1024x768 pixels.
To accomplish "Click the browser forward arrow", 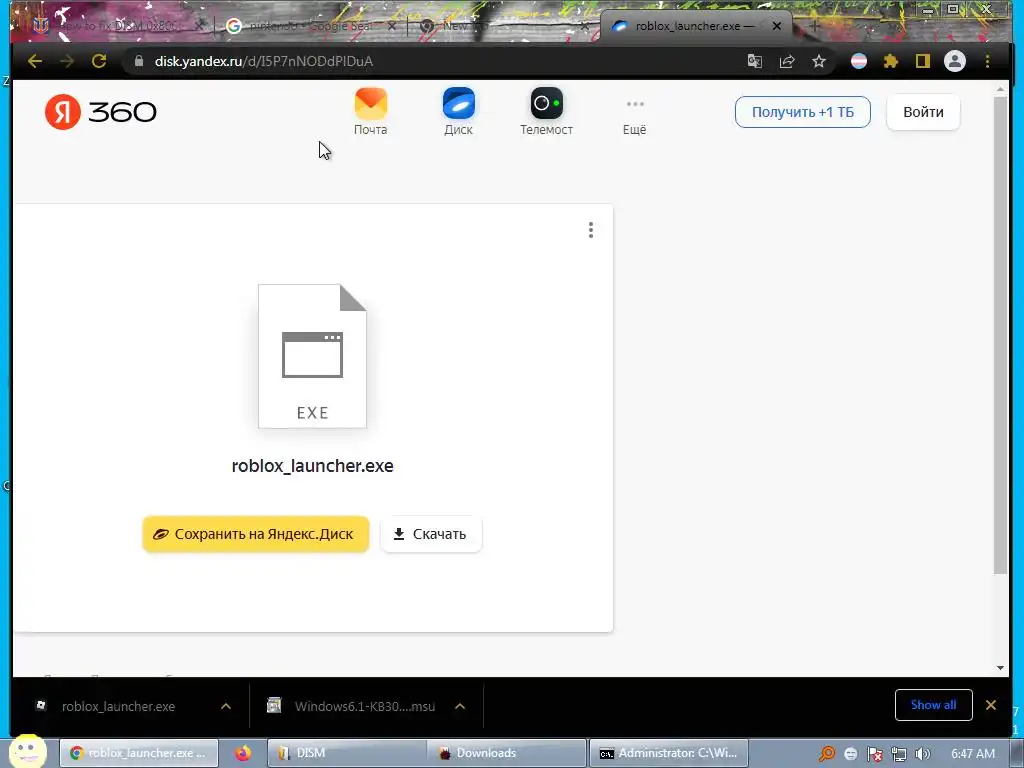I will pos(67,61).
